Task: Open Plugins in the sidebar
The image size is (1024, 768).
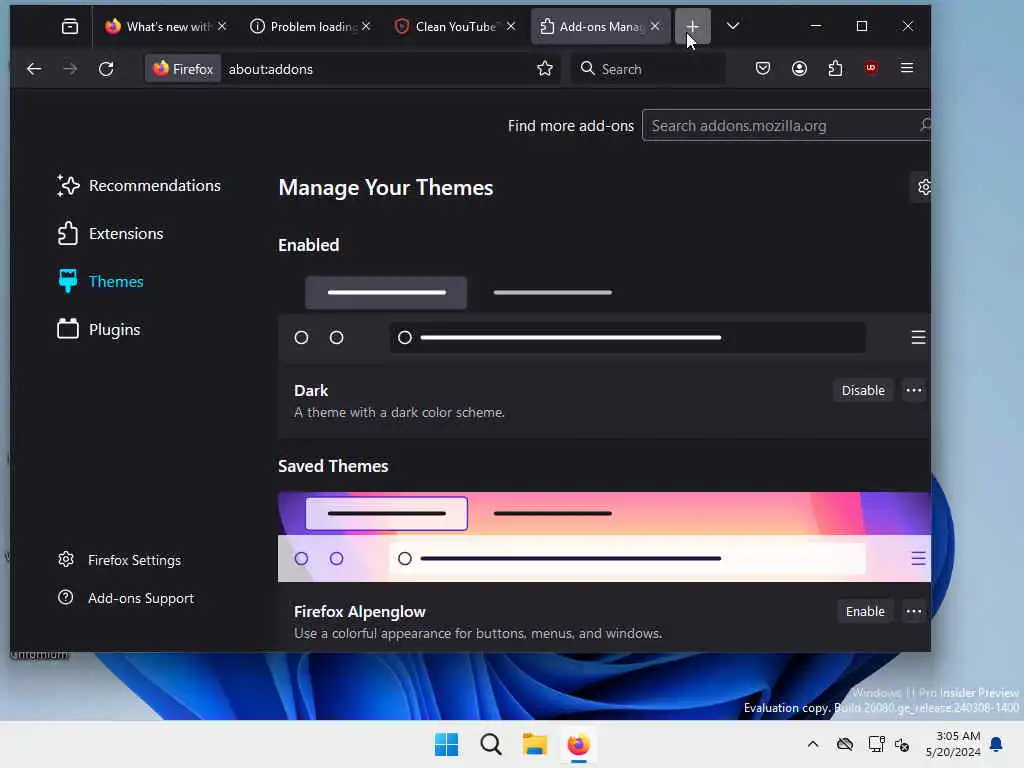Action: coord(99,329)
